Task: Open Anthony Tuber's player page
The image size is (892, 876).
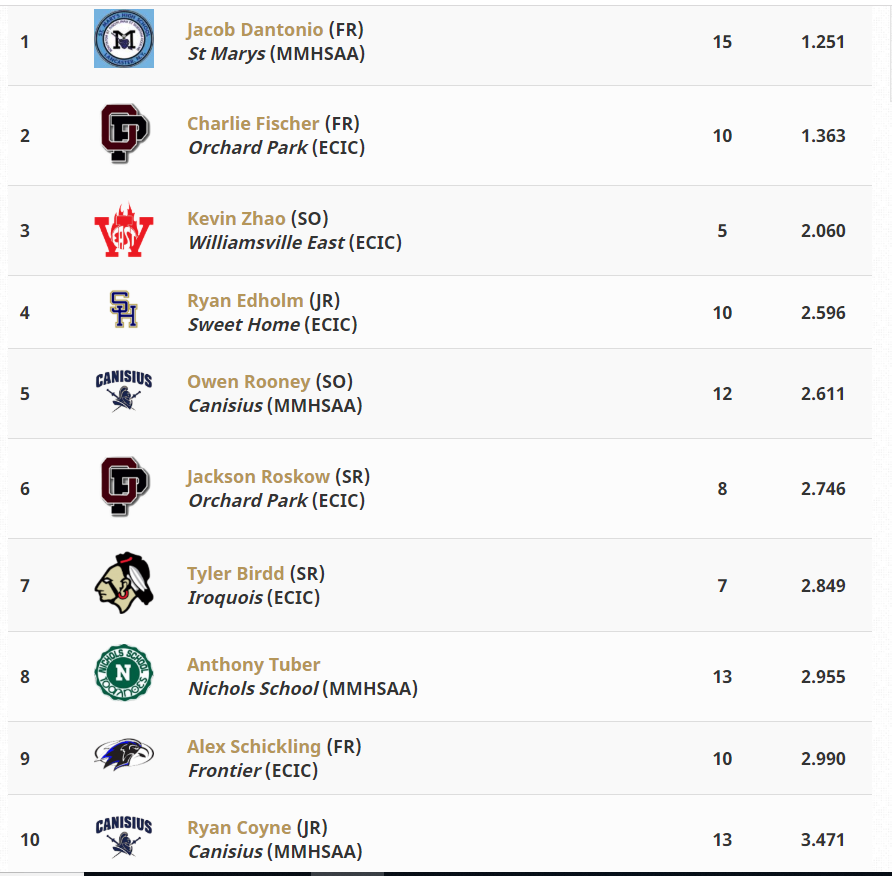Action: (253, 664)
